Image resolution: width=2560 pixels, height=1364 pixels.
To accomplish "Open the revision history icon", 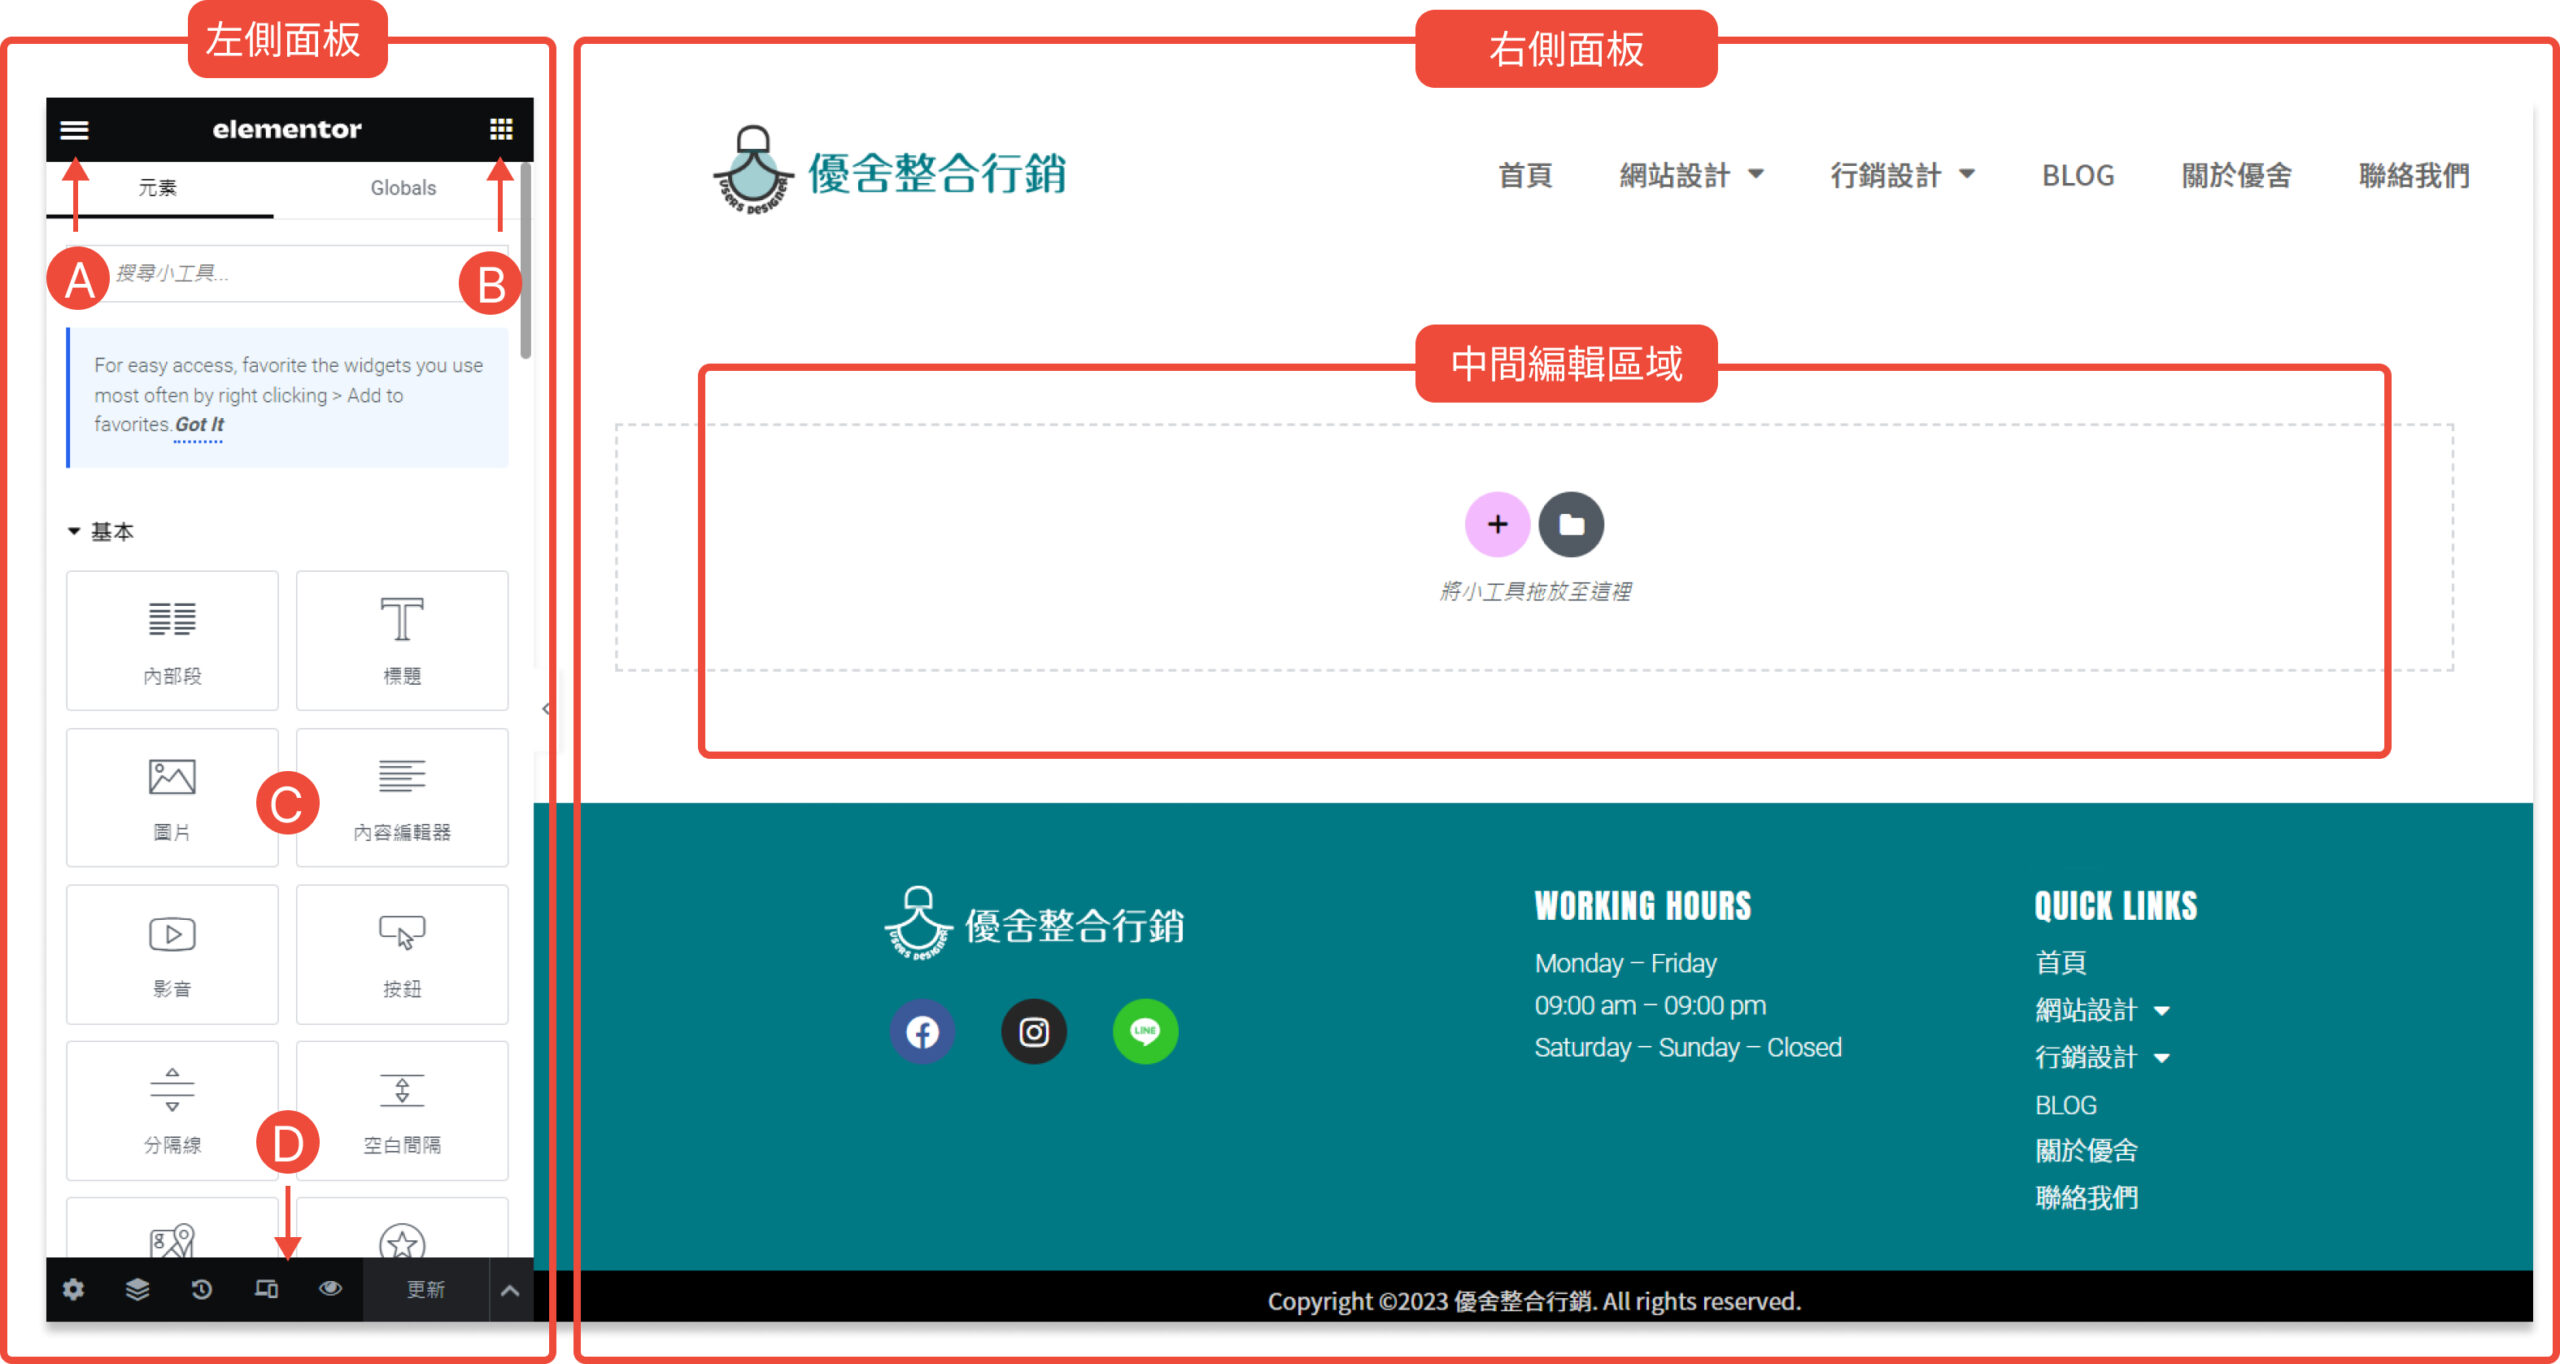I will pos(201,1289).
